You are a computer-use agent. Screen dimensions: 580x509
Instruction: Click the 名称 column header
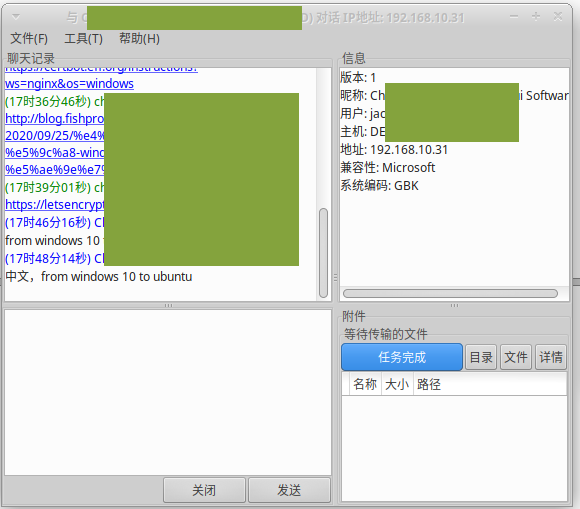[365, 384]
